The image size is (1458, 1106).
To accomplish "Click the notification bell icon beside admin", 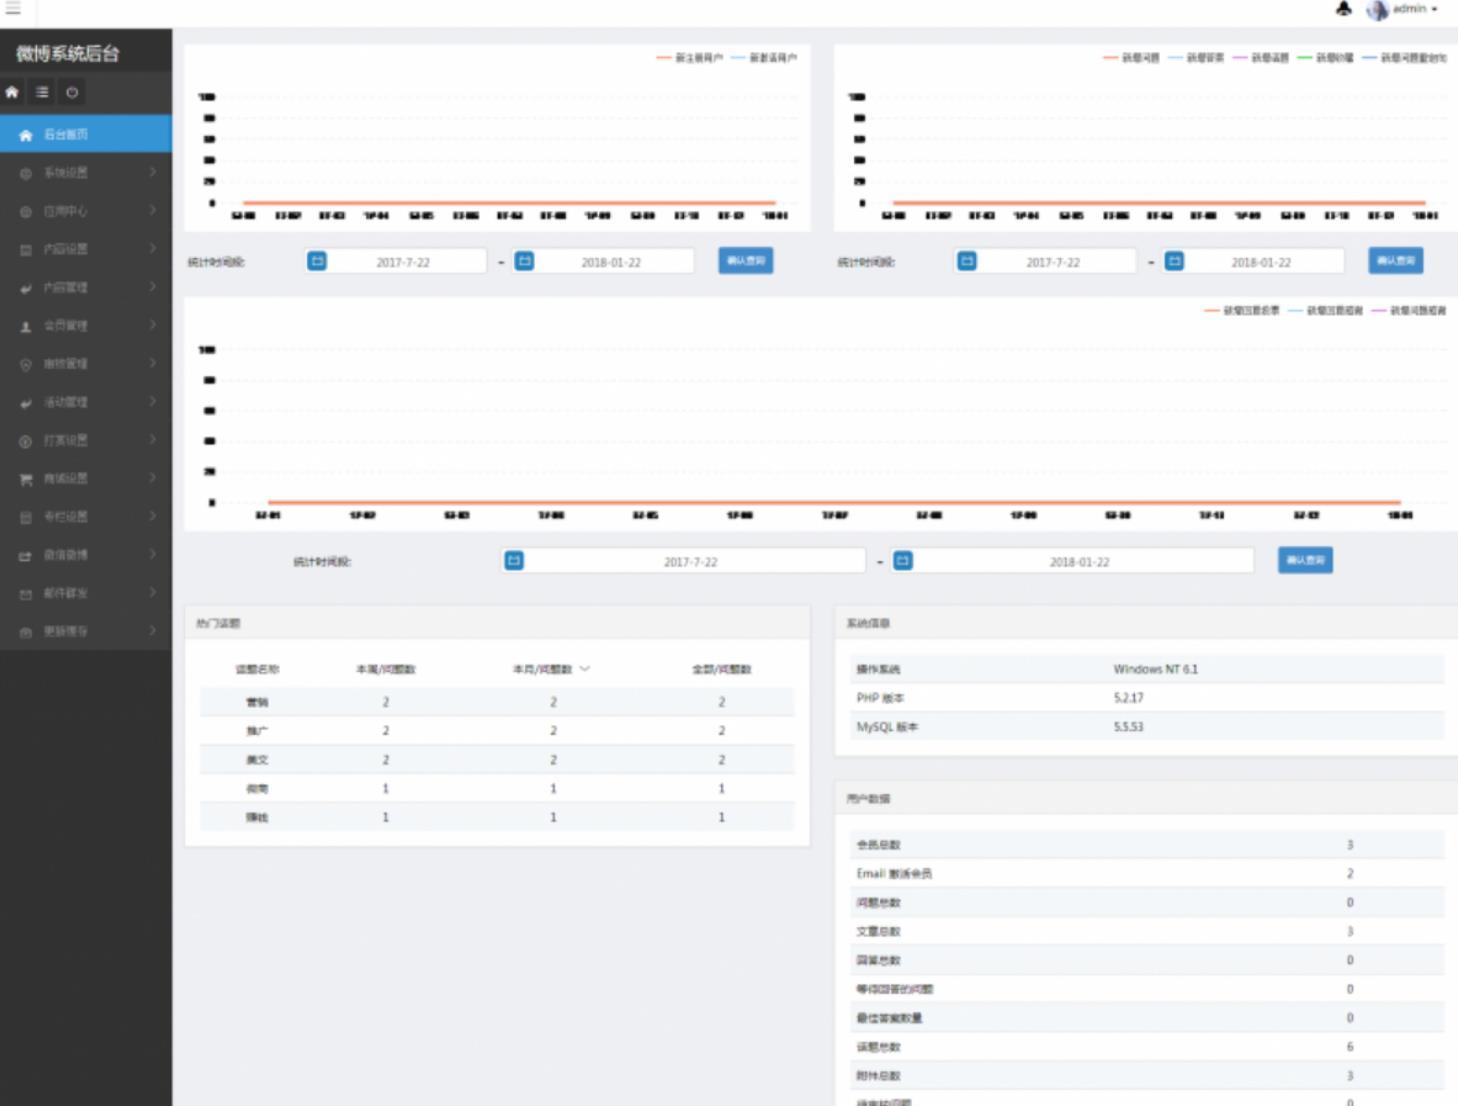I will (x=1344, y=9).
